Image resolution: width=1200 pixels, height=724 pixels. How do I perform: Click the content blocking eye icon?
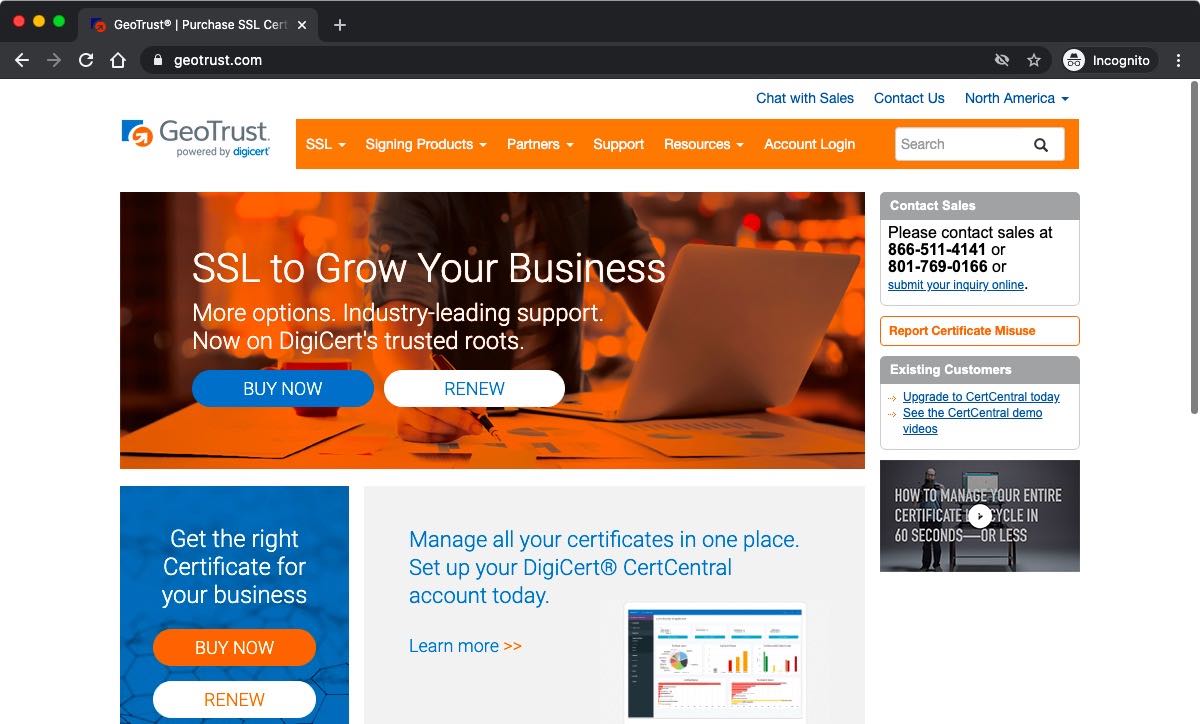pos(1002,60)
